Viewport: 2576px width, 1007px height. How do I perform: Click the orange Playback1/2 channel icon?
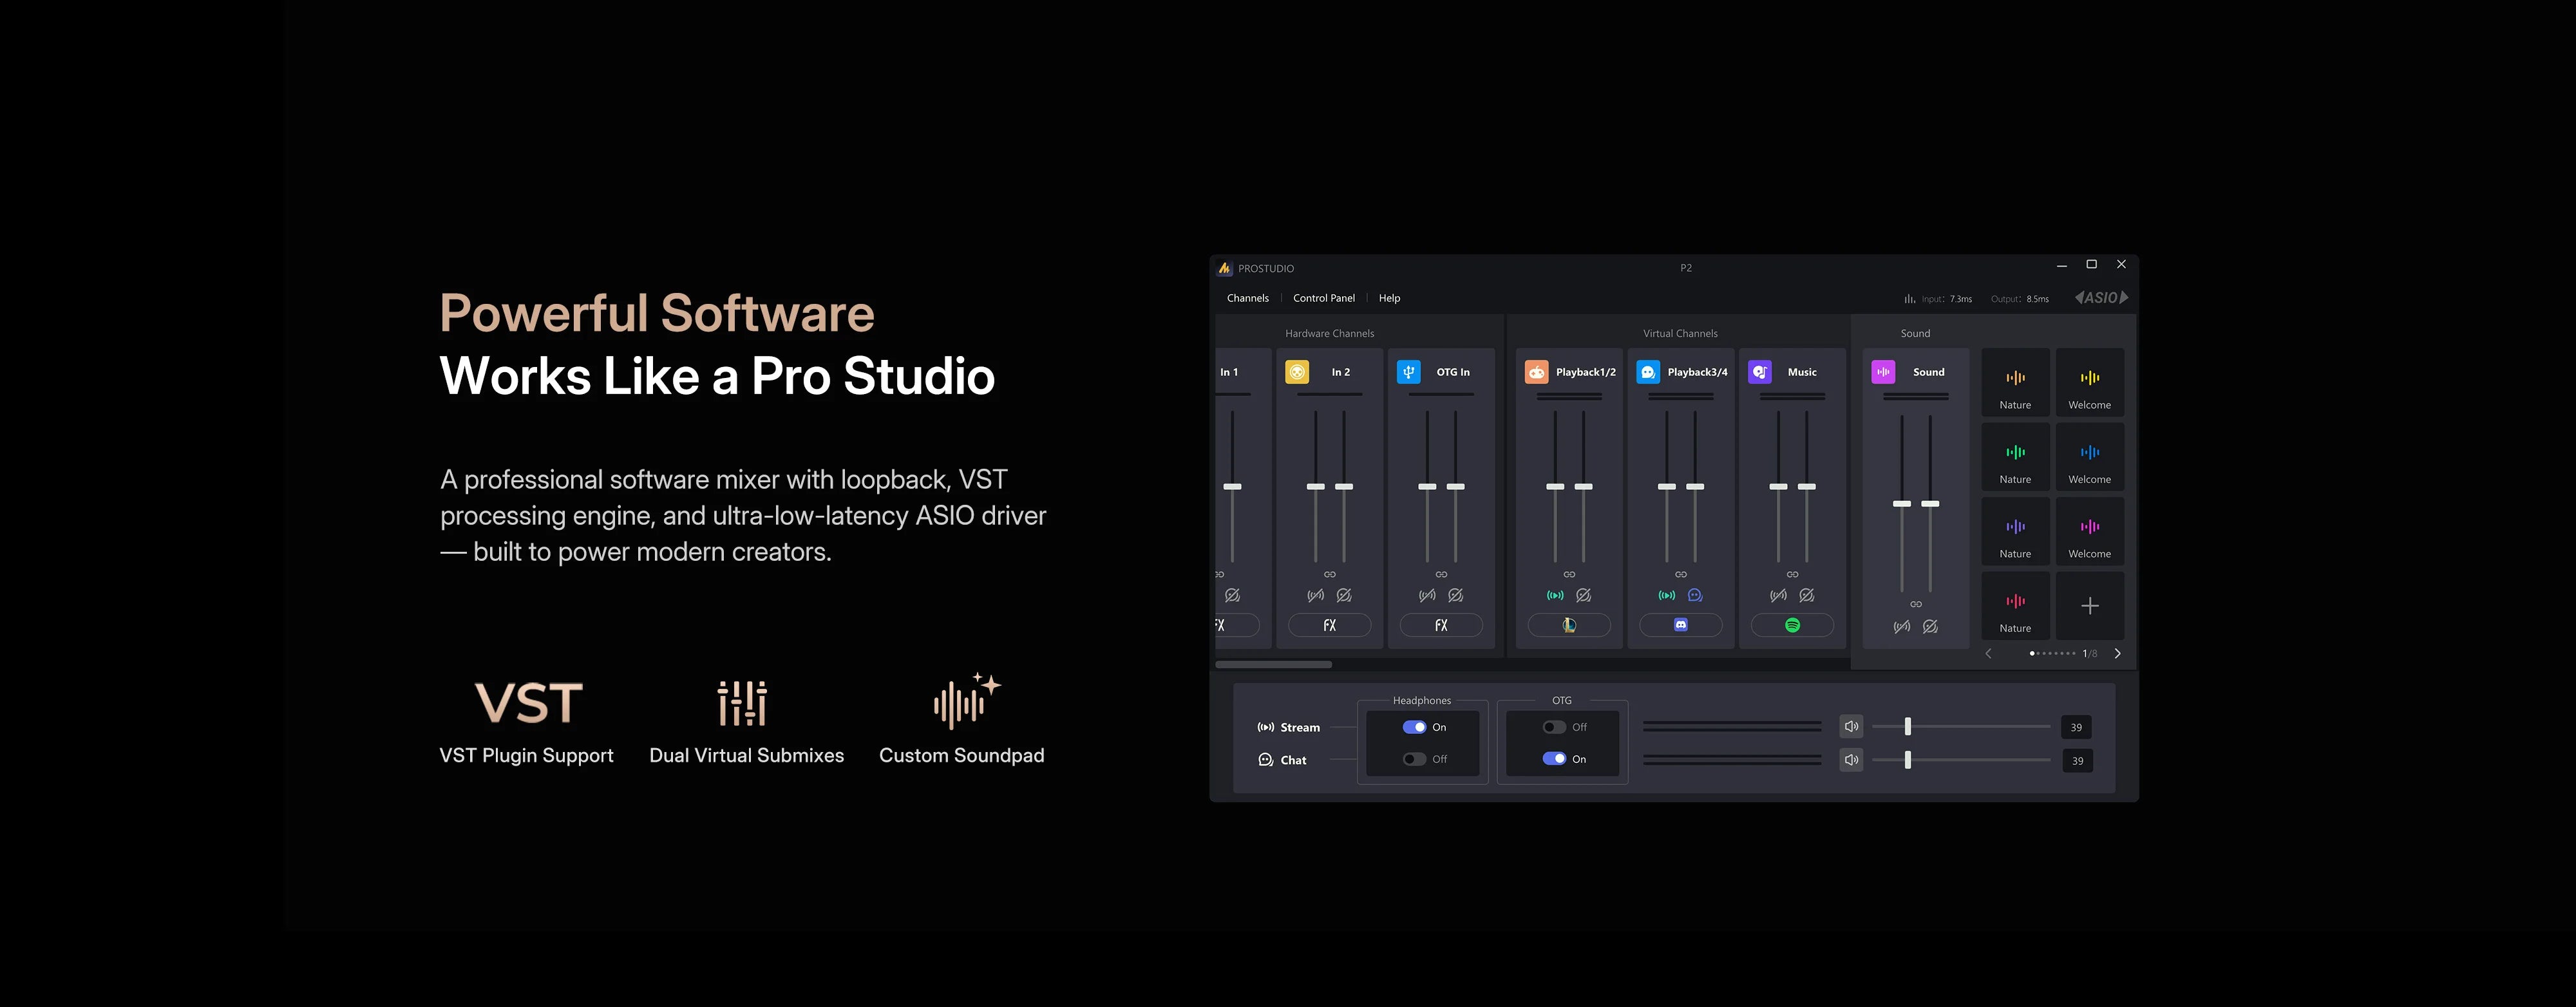1537,372
